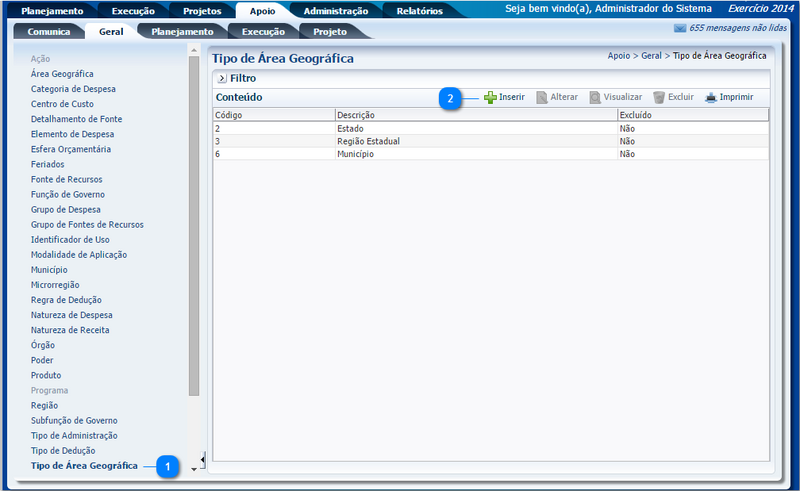Click the green plus Inserir icon

click(x=490, y=98)
